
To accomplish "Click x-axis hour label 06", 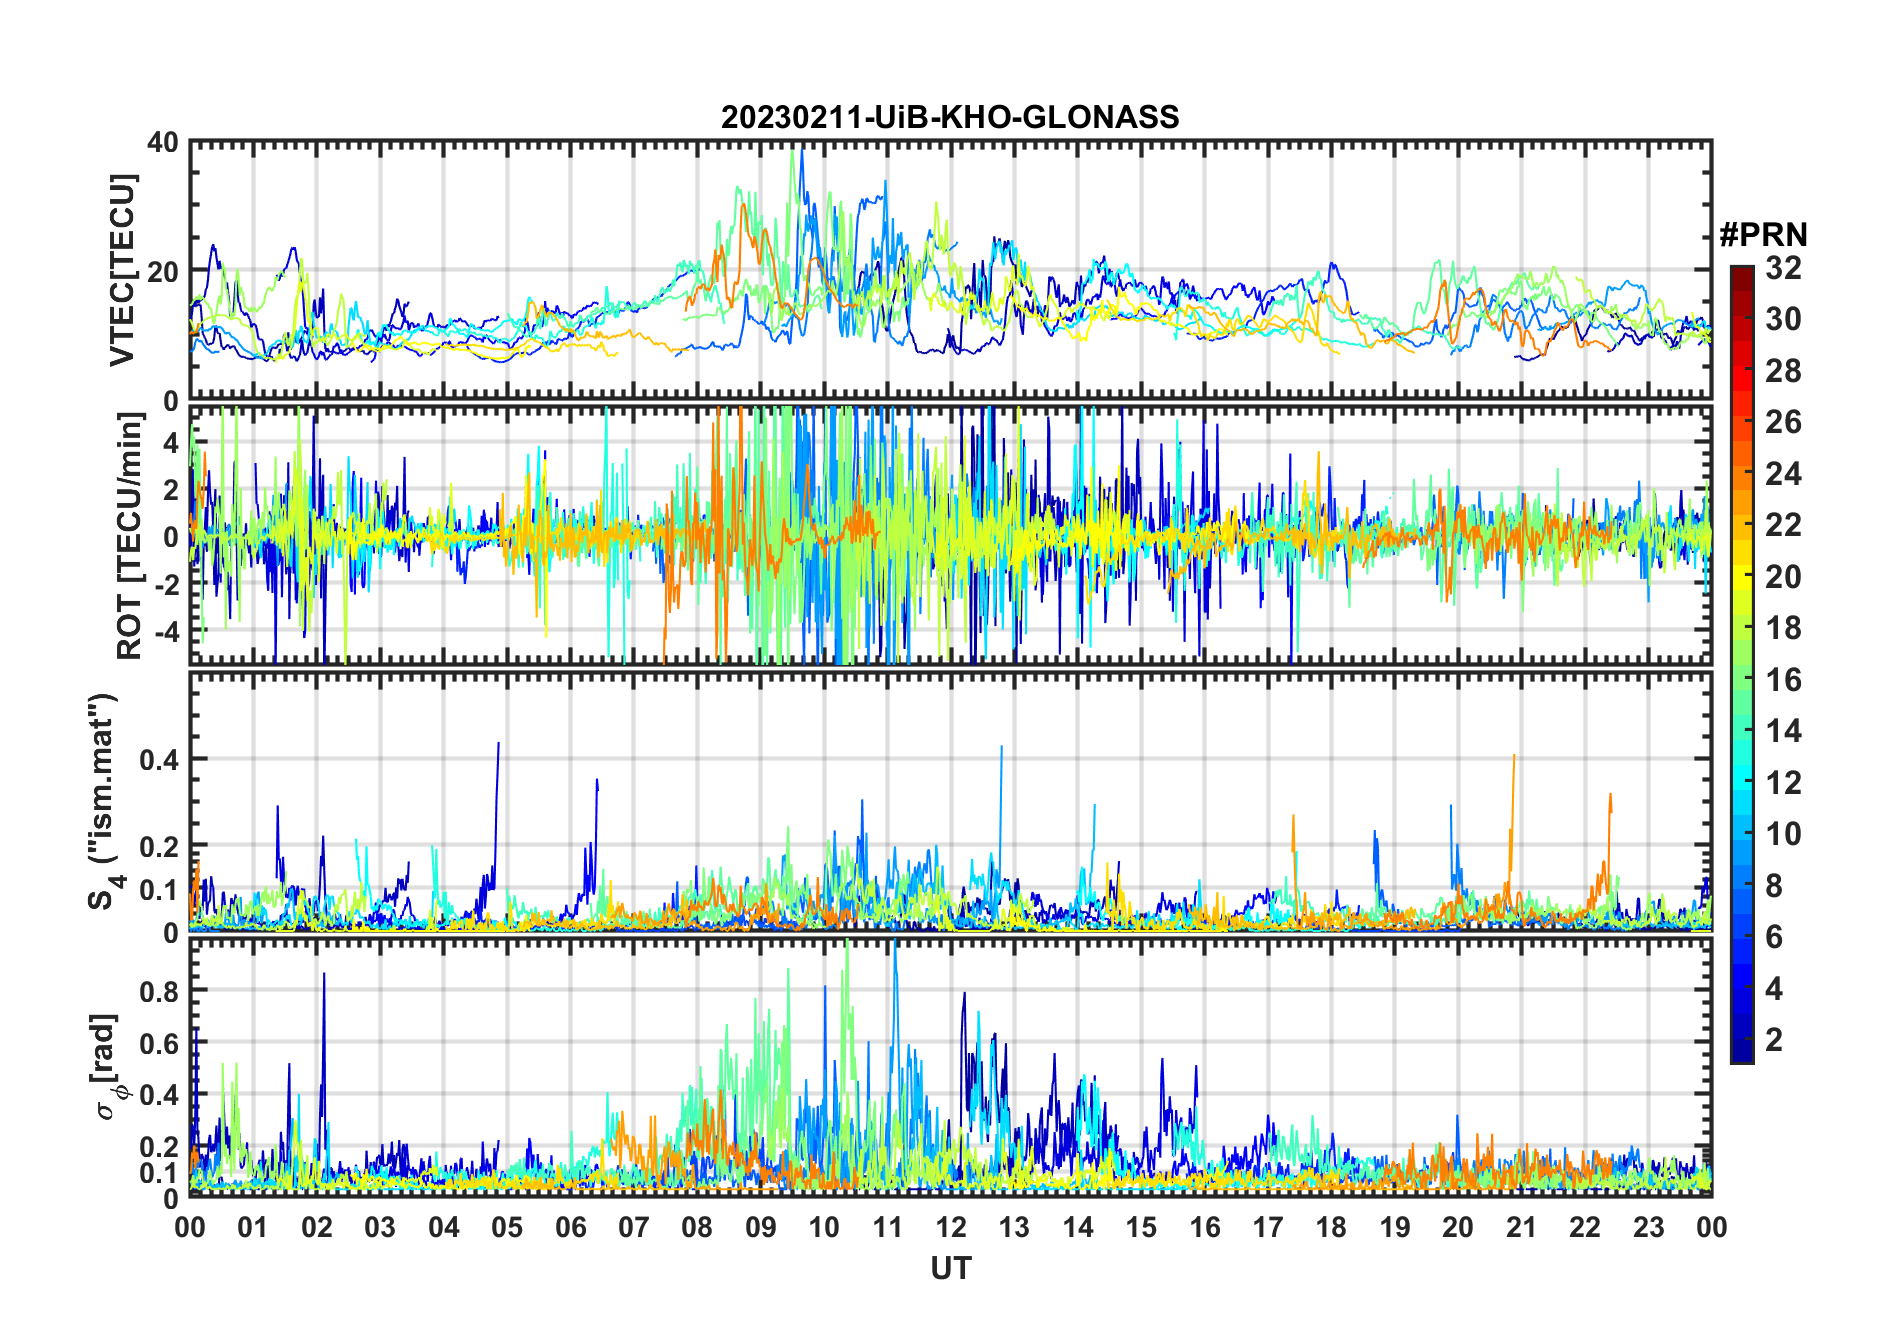I will 570,1227.
